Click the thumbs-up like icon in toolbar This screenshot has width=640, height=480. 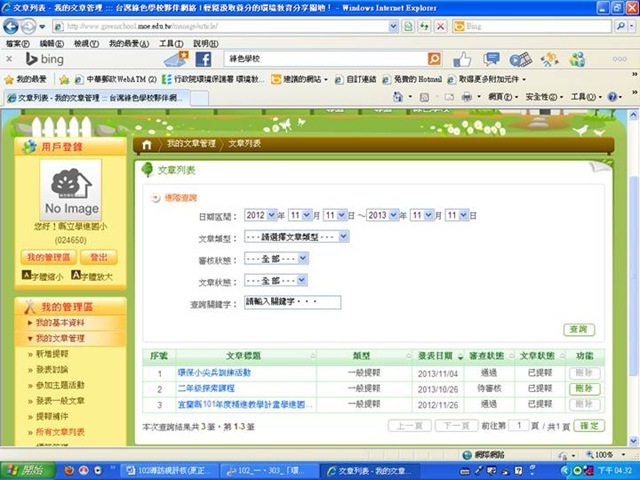462,60
